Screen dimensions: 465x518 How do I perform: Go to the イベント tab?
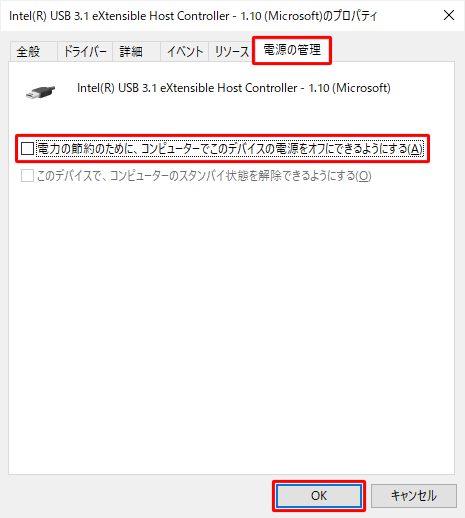click(184, 52)
